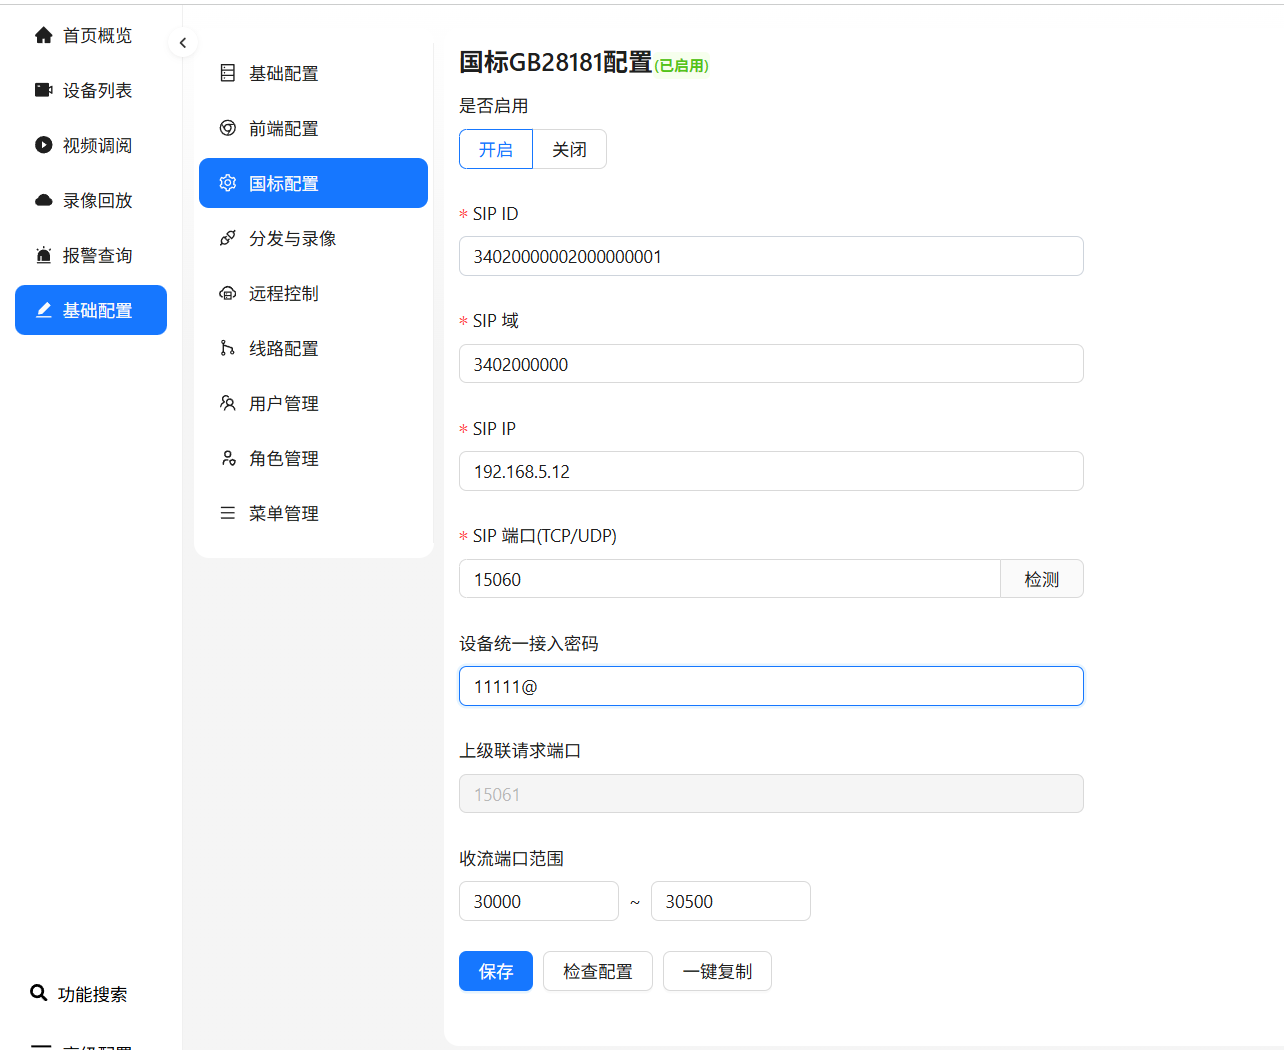Viewport: 1284px width, 1050px height.
Task: Click the magnifier icon for 功能搜索
Action: (39, 993)
